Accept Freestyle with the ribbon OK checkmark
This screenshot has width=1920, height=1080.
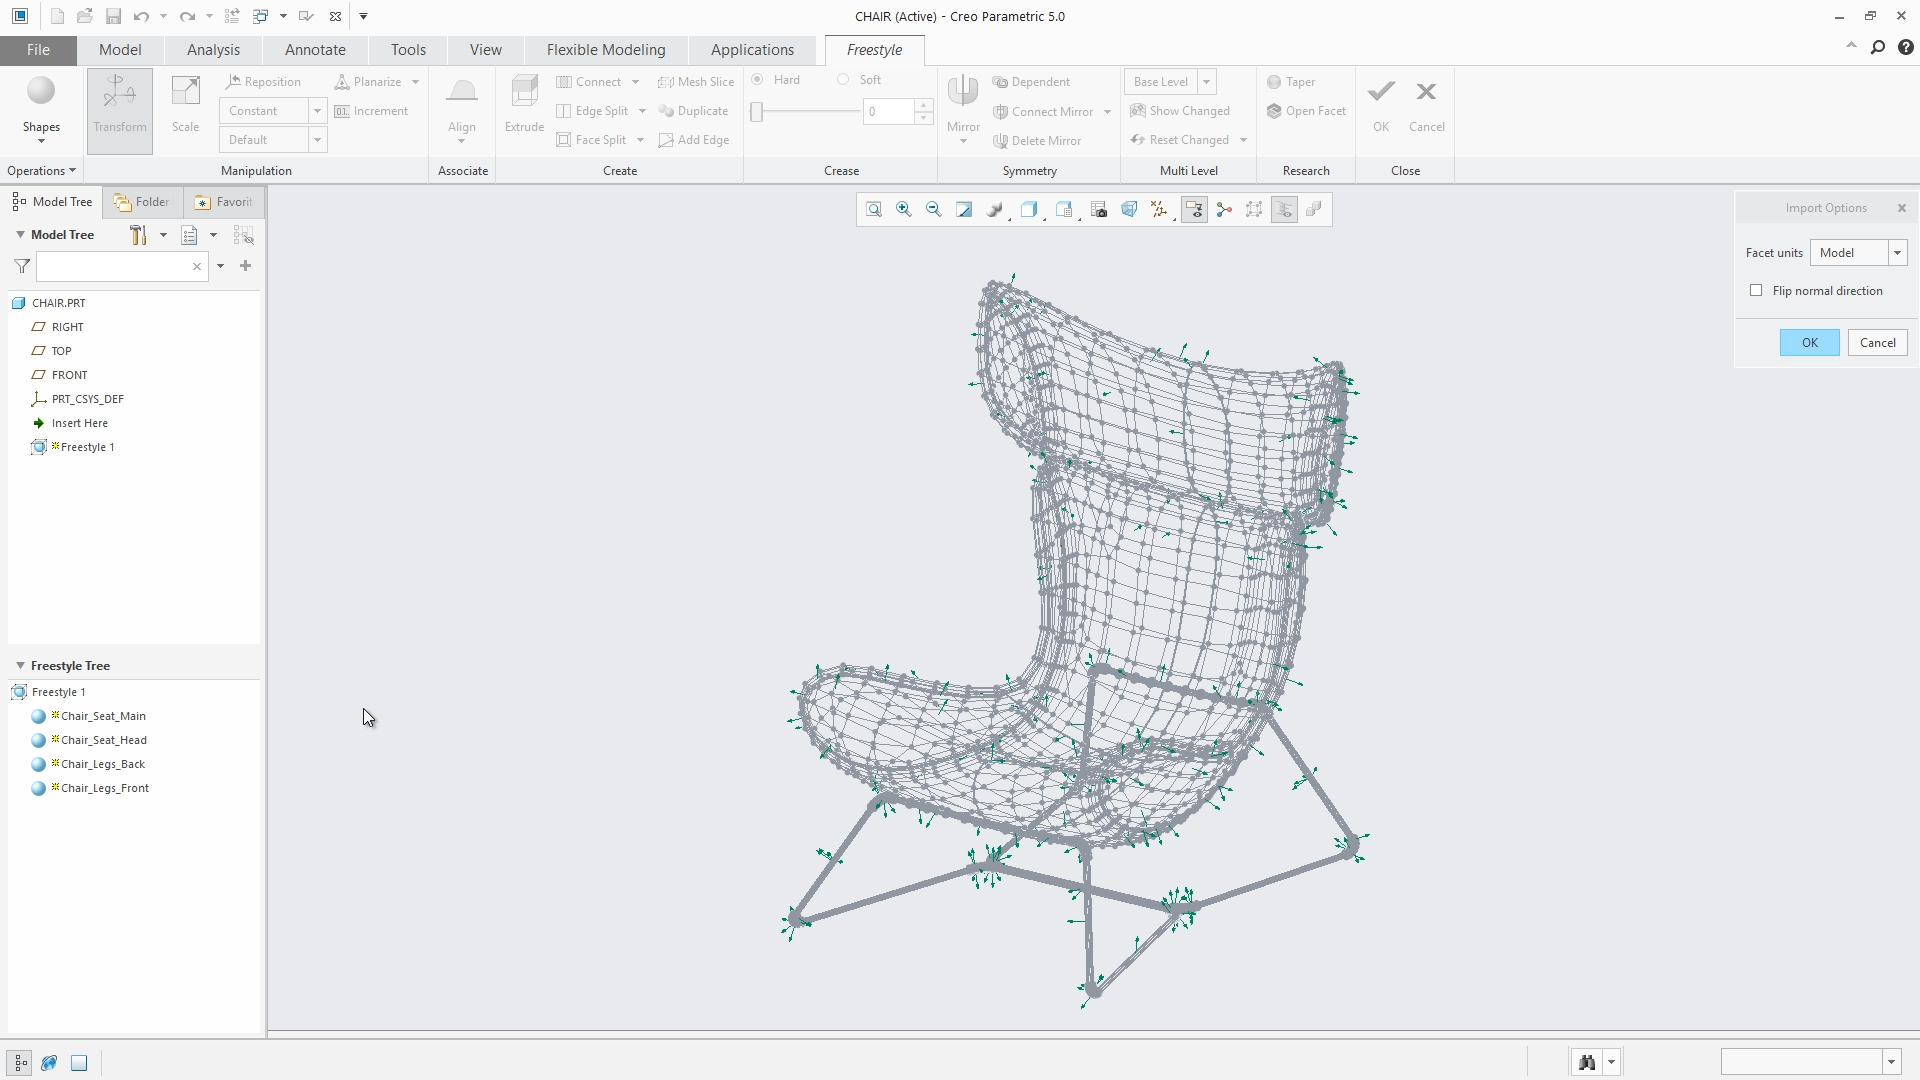[x=1381, y=105]
